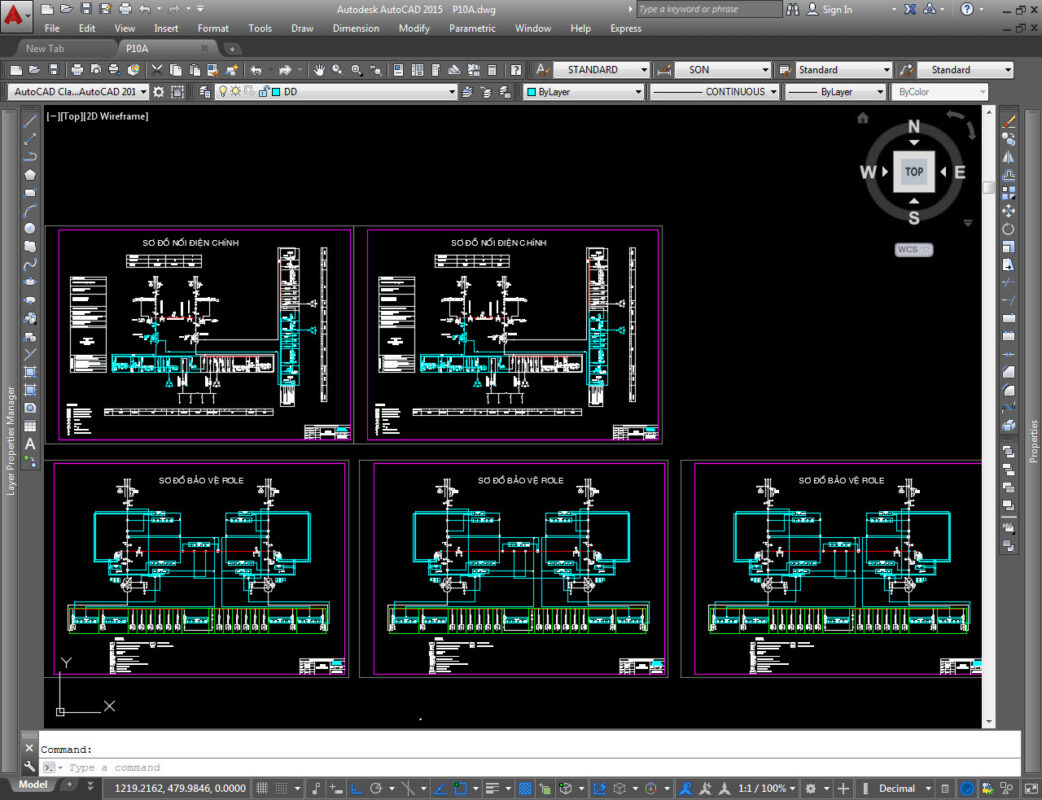1042x800 pixels.
Task: Click the Workspace settings gear icon
Action: [x=158, y=92]
